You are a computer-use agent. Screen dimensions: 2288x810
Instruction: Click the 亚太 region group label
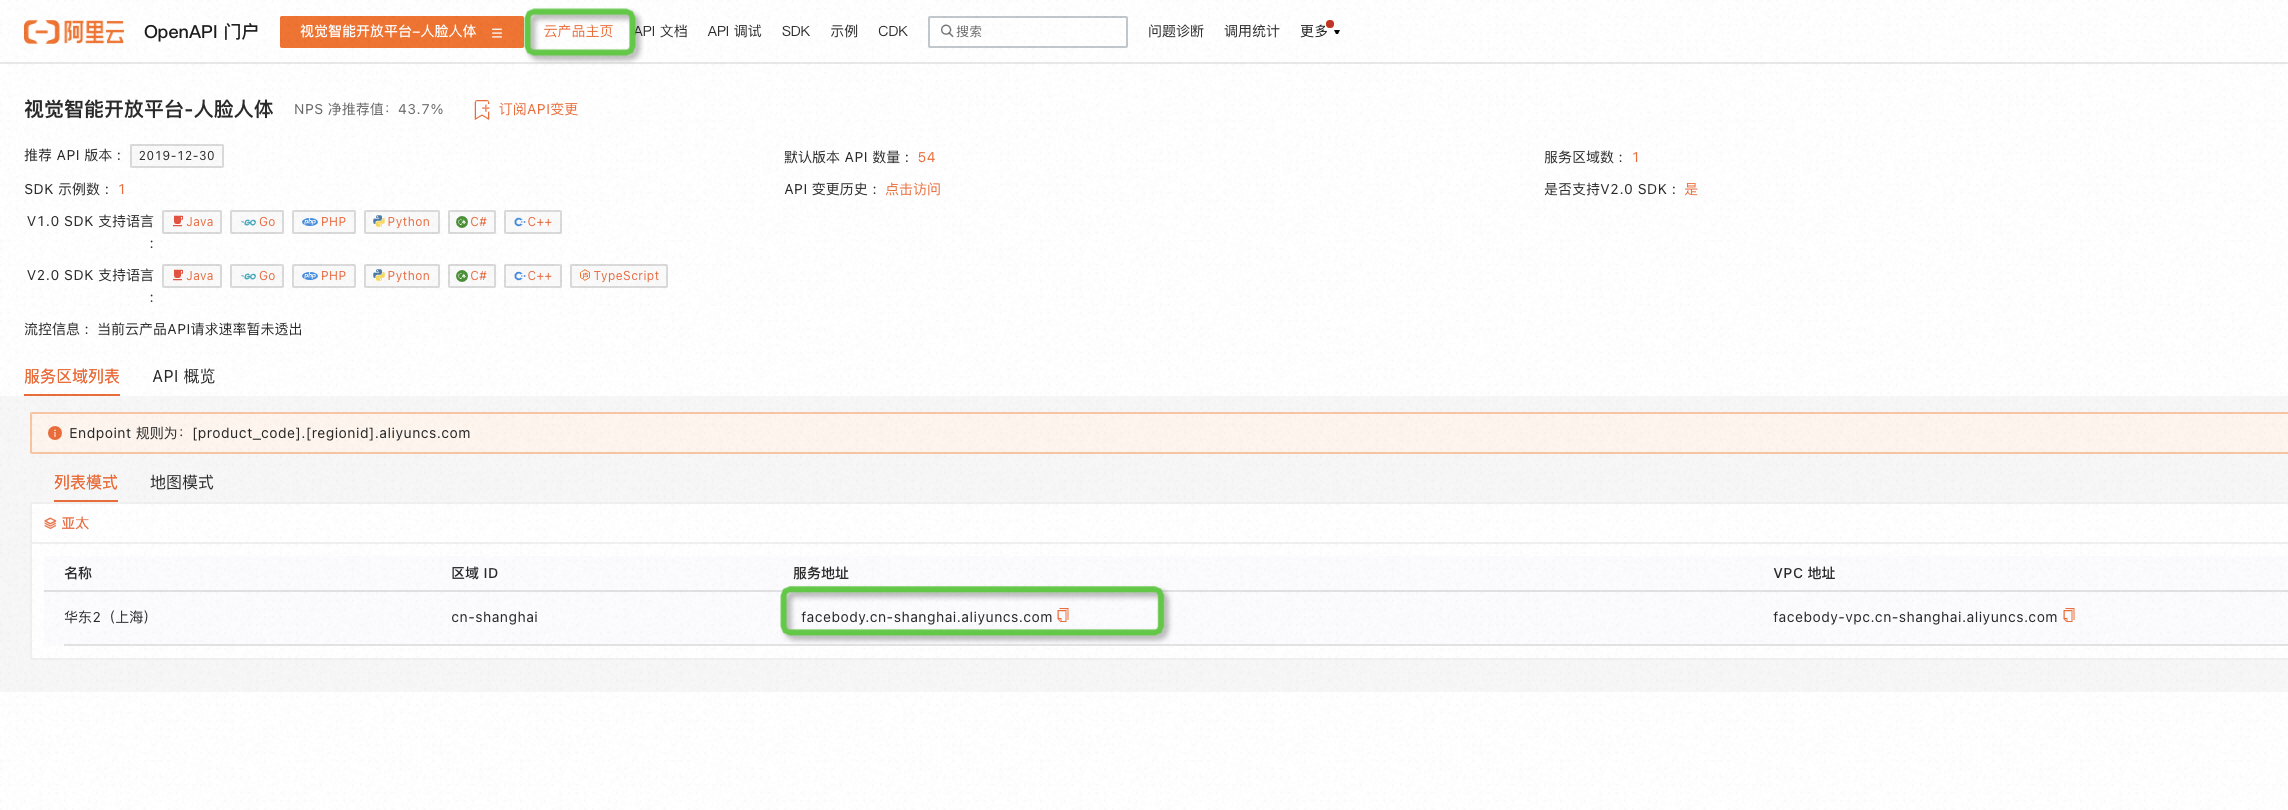pos(75,524)
